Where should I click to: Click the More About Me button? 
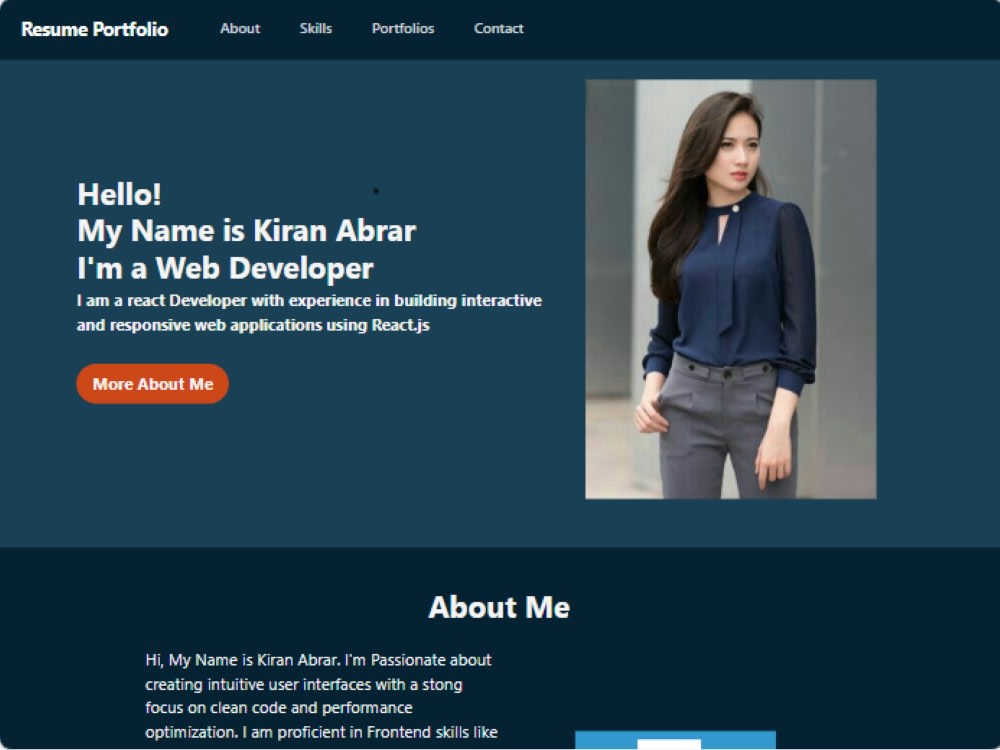[x=152, y=384]
